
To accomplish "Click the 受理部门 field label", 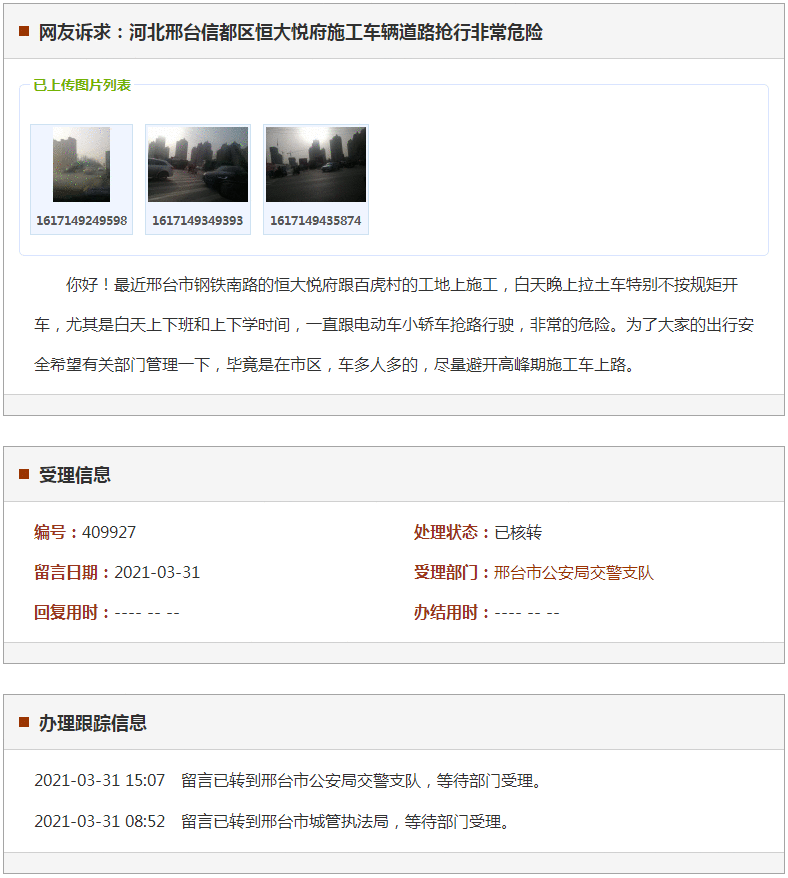I will pyautogui.click(x=451, y=573).
